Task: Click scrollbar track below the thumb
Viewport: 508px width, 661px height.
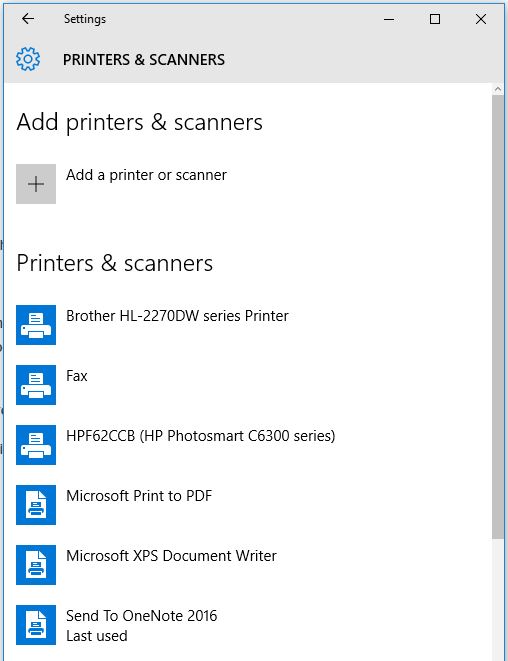Action: (x=498, y=599)
